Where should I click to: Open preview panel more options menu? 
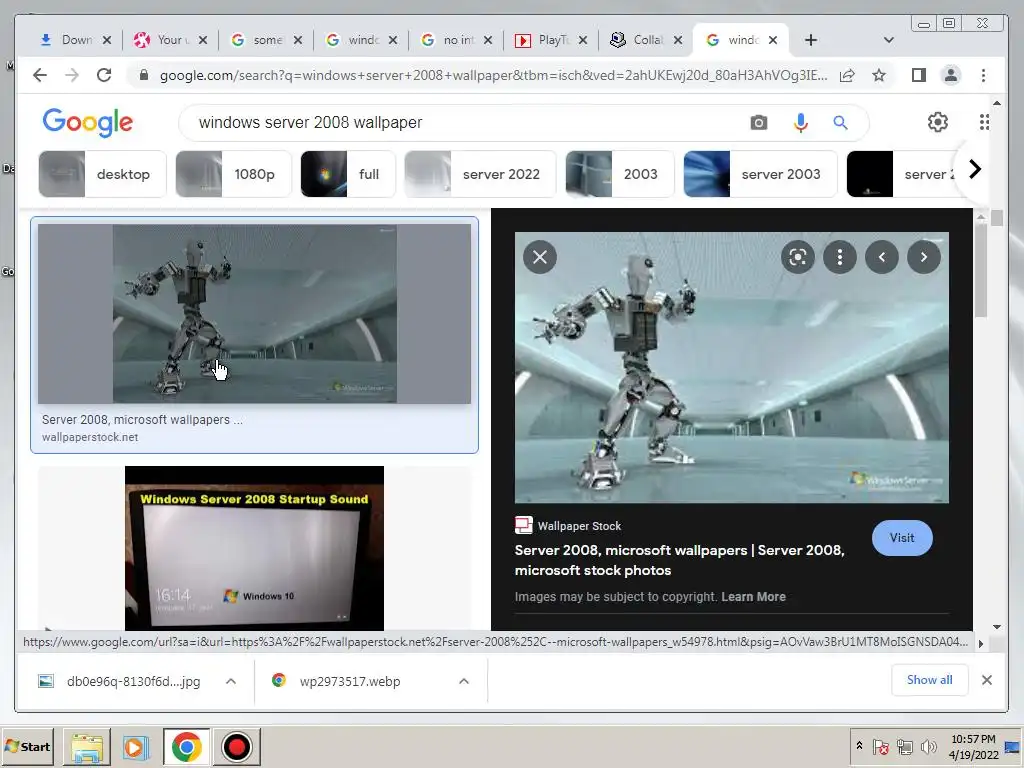coord(840,257)
